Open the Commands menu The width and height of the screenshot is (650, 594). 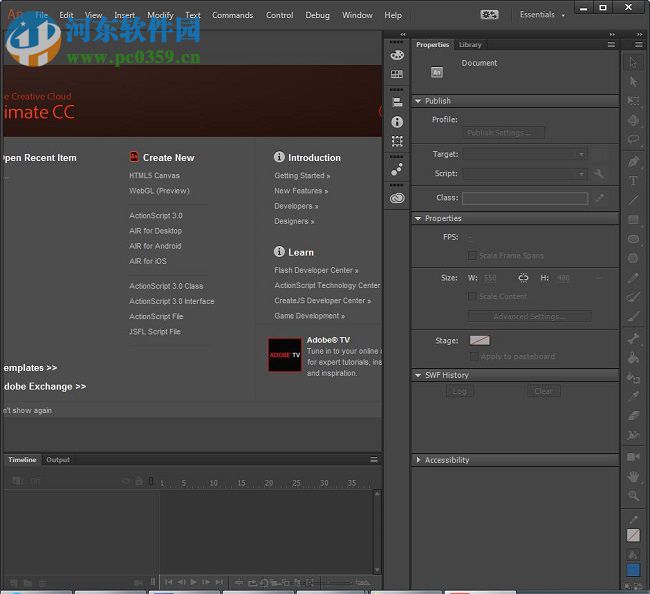click(233, 15)
